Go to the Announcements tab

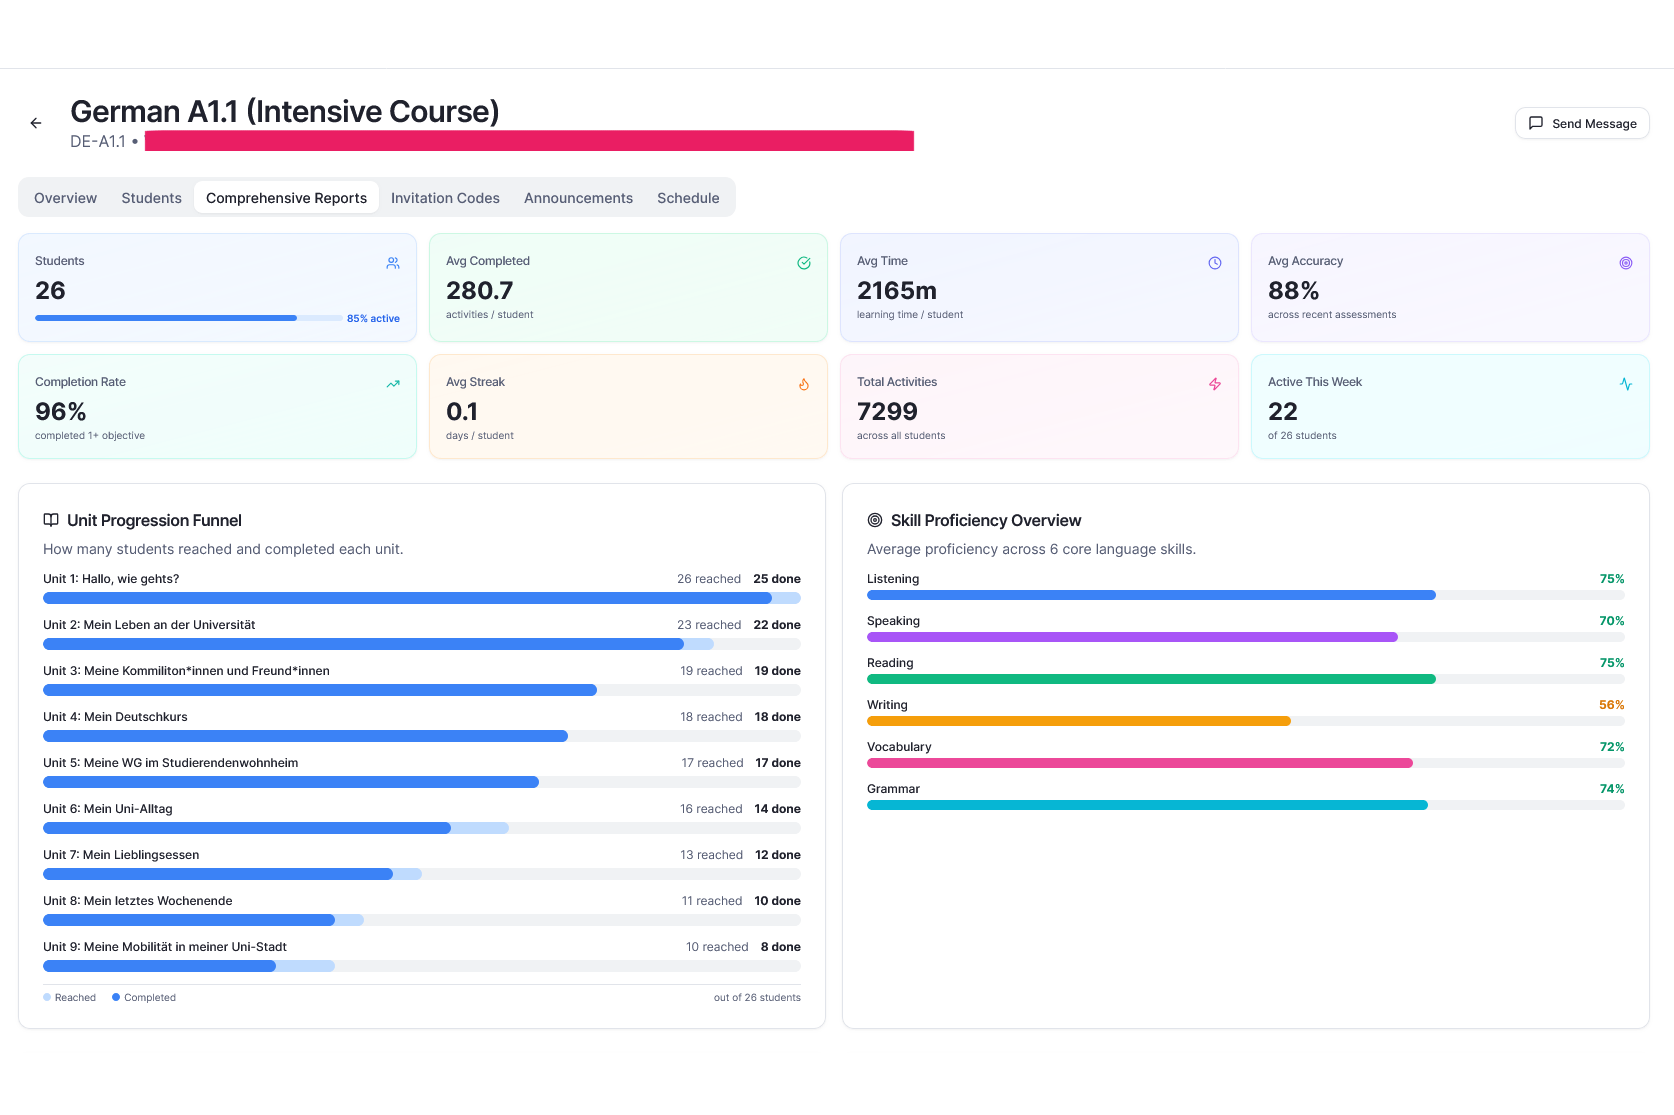click(x=579, y=198)
